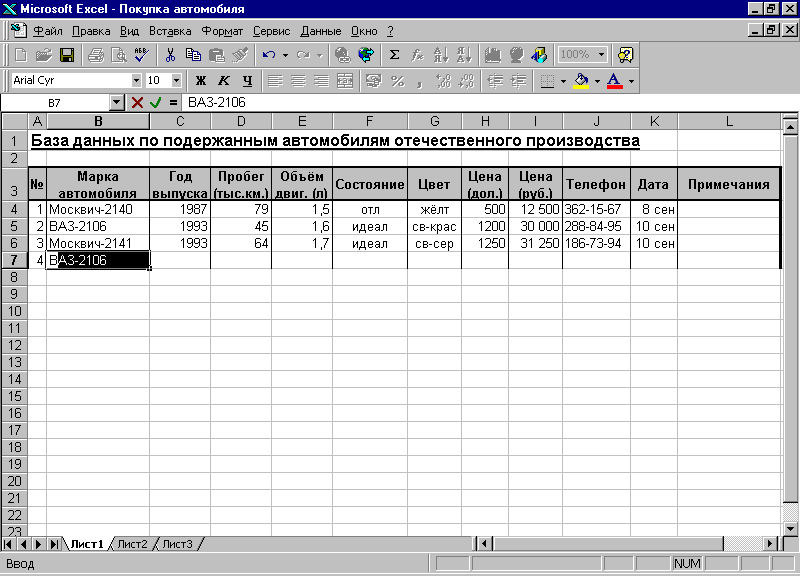
Task: Click the AutoSum sigma icon
Action: pos(394,55)
